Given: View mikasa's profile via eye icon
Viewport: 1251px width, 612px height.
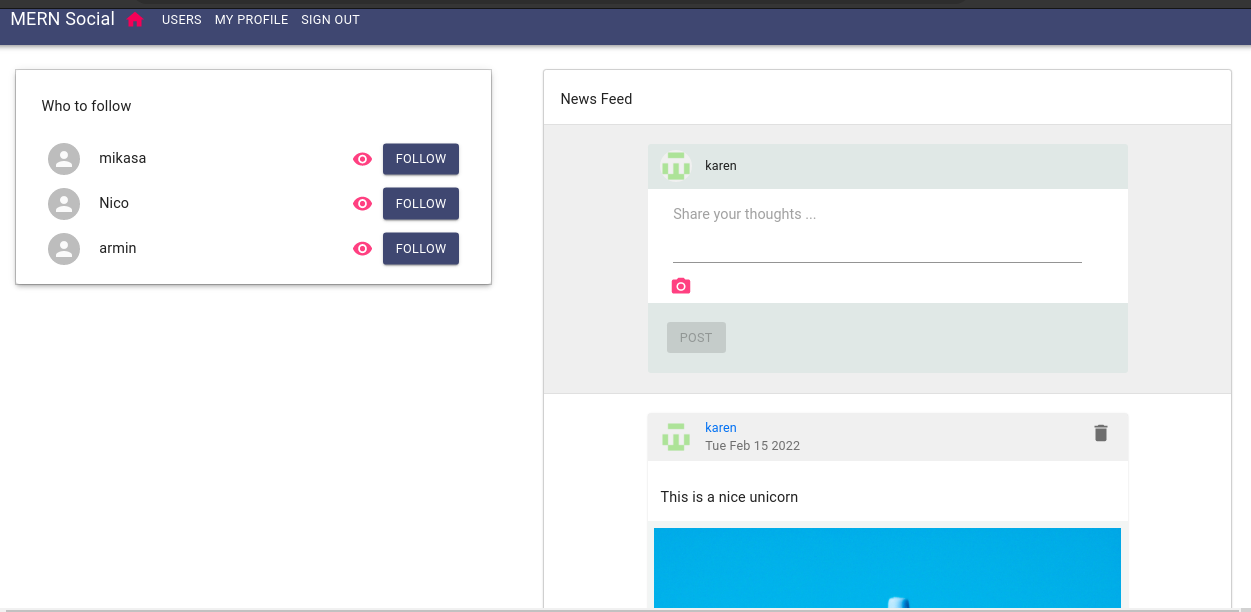Looking at the screenshot, I should coord(362,159).
